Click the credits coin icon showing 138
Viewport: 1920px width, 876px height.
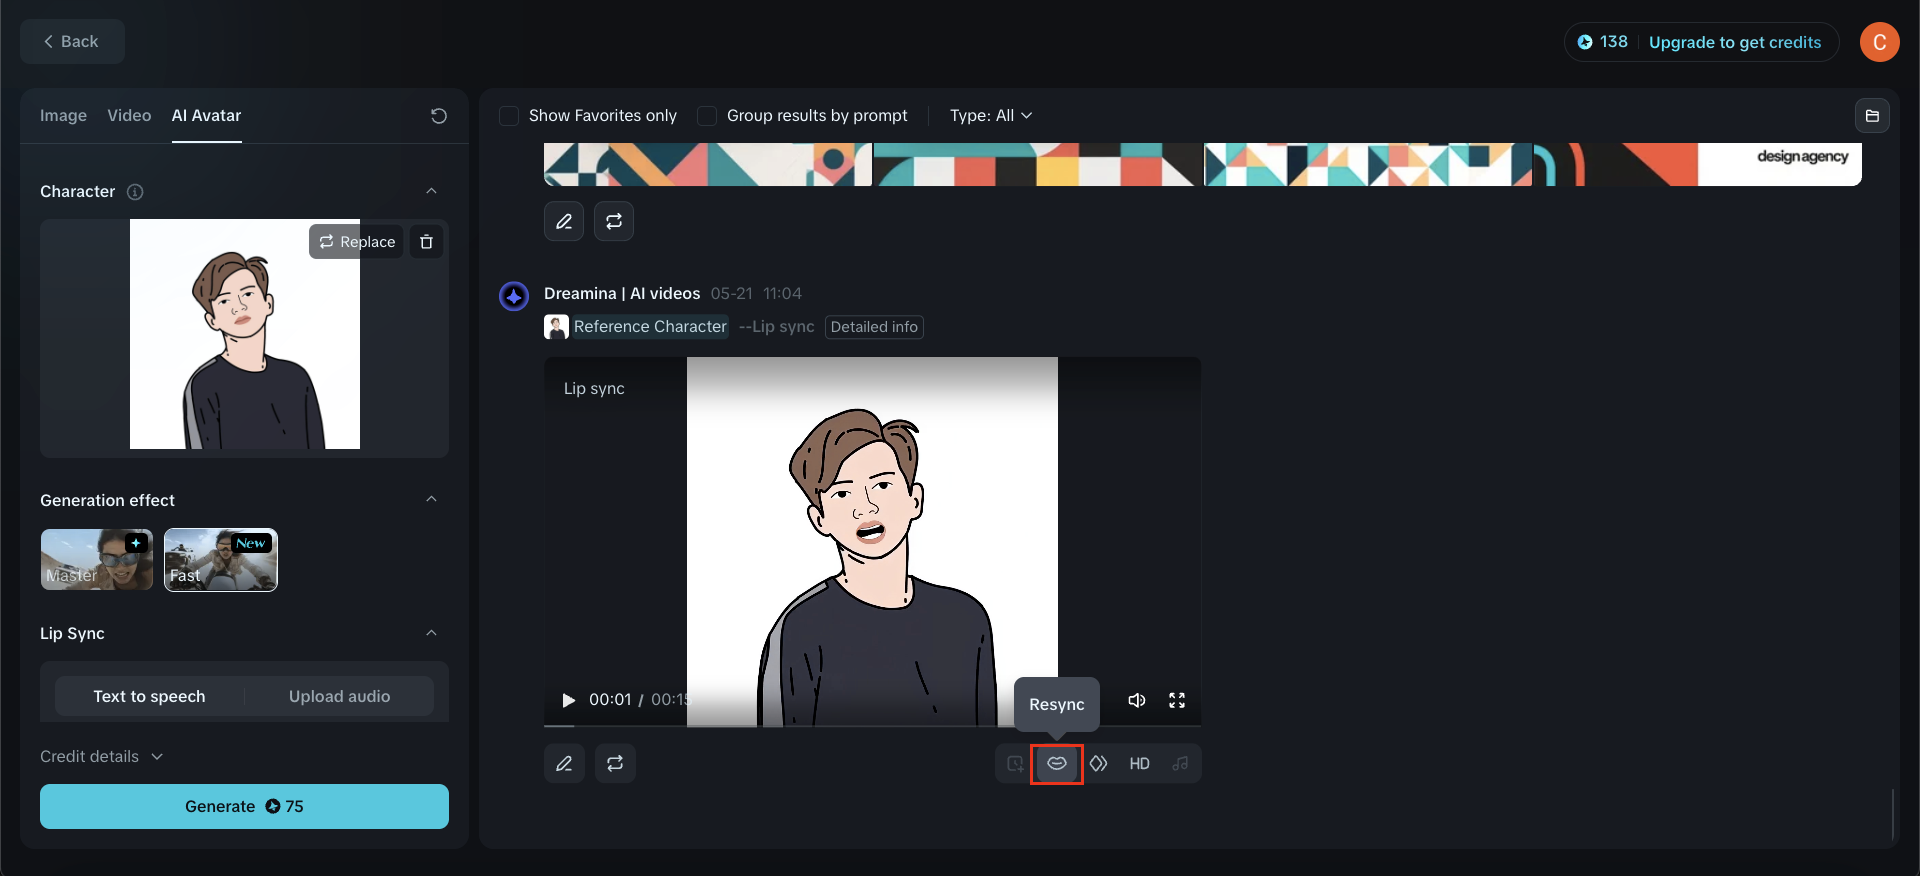(1585, 42)
